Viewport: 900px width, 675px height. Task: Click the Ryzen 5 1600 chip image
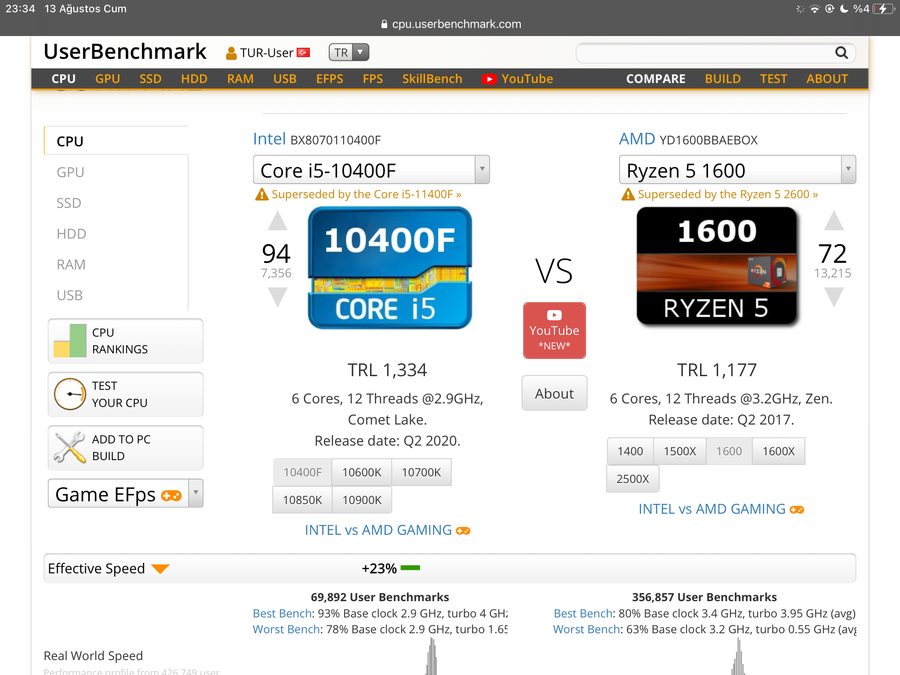pos(717,266)
